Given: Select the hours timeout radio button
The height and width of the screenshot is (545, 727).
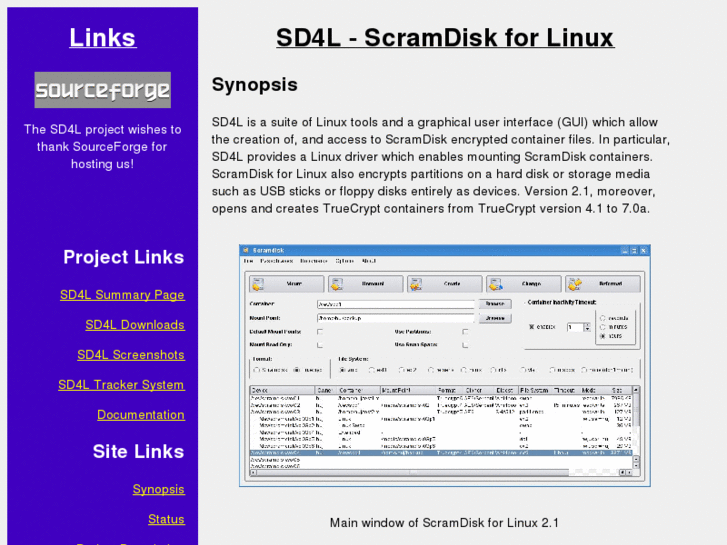Looking at the screenshot, I should (x=601, y=337).
